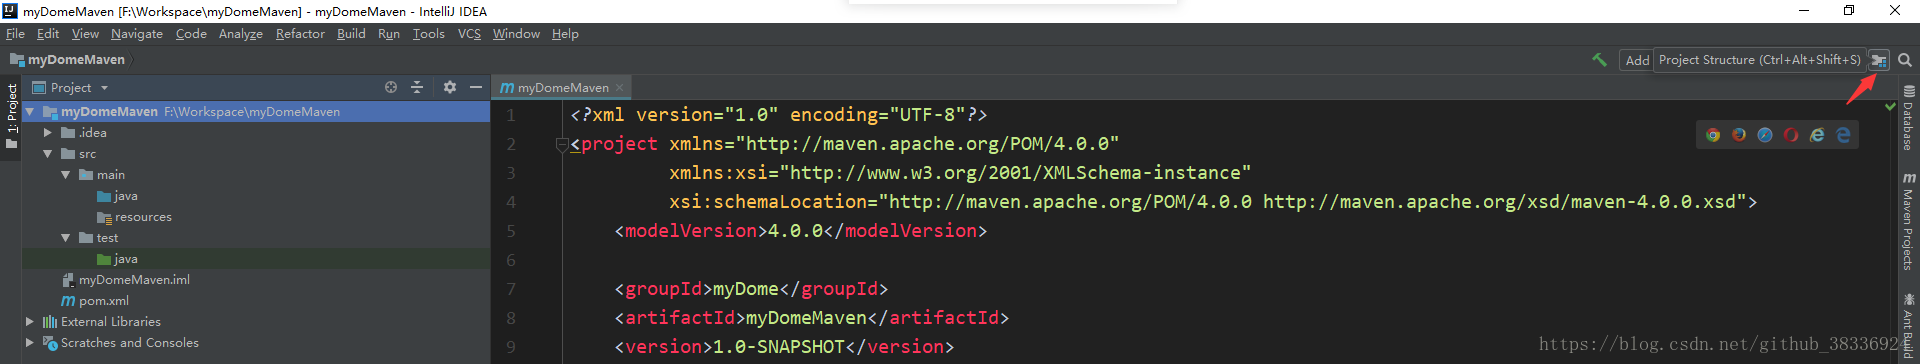The width and height of the screenshot is (1920, 364).
Task: Click the green inspection checkmark indicator
Action: tap(1890, 106)
